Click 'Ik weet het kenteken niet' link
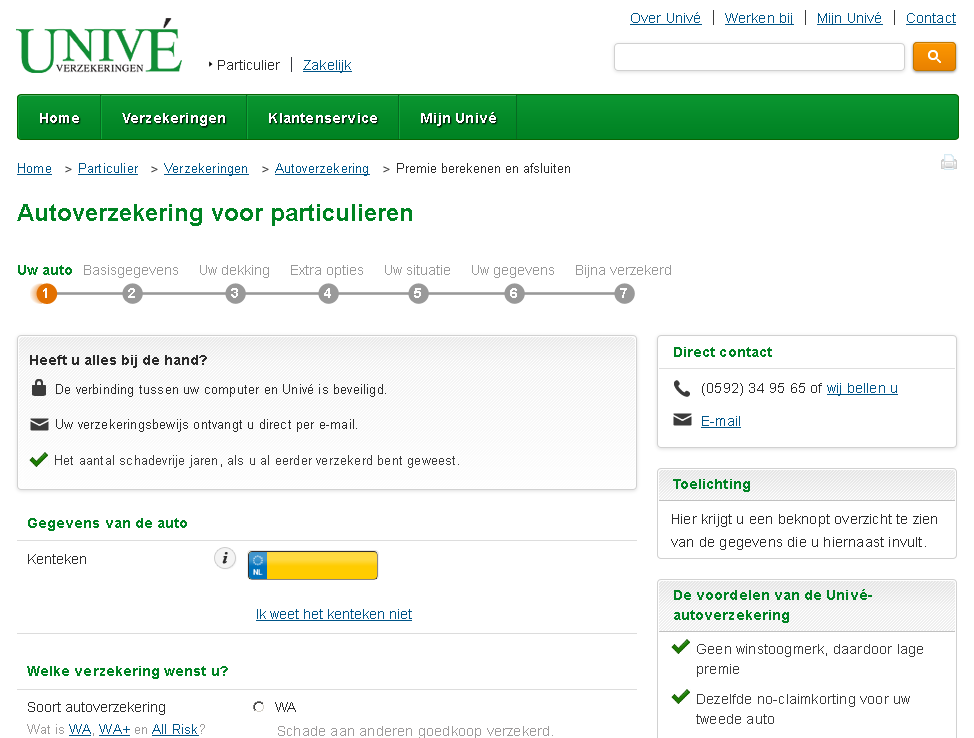974x738 pixels. click(x=334, y=614)
